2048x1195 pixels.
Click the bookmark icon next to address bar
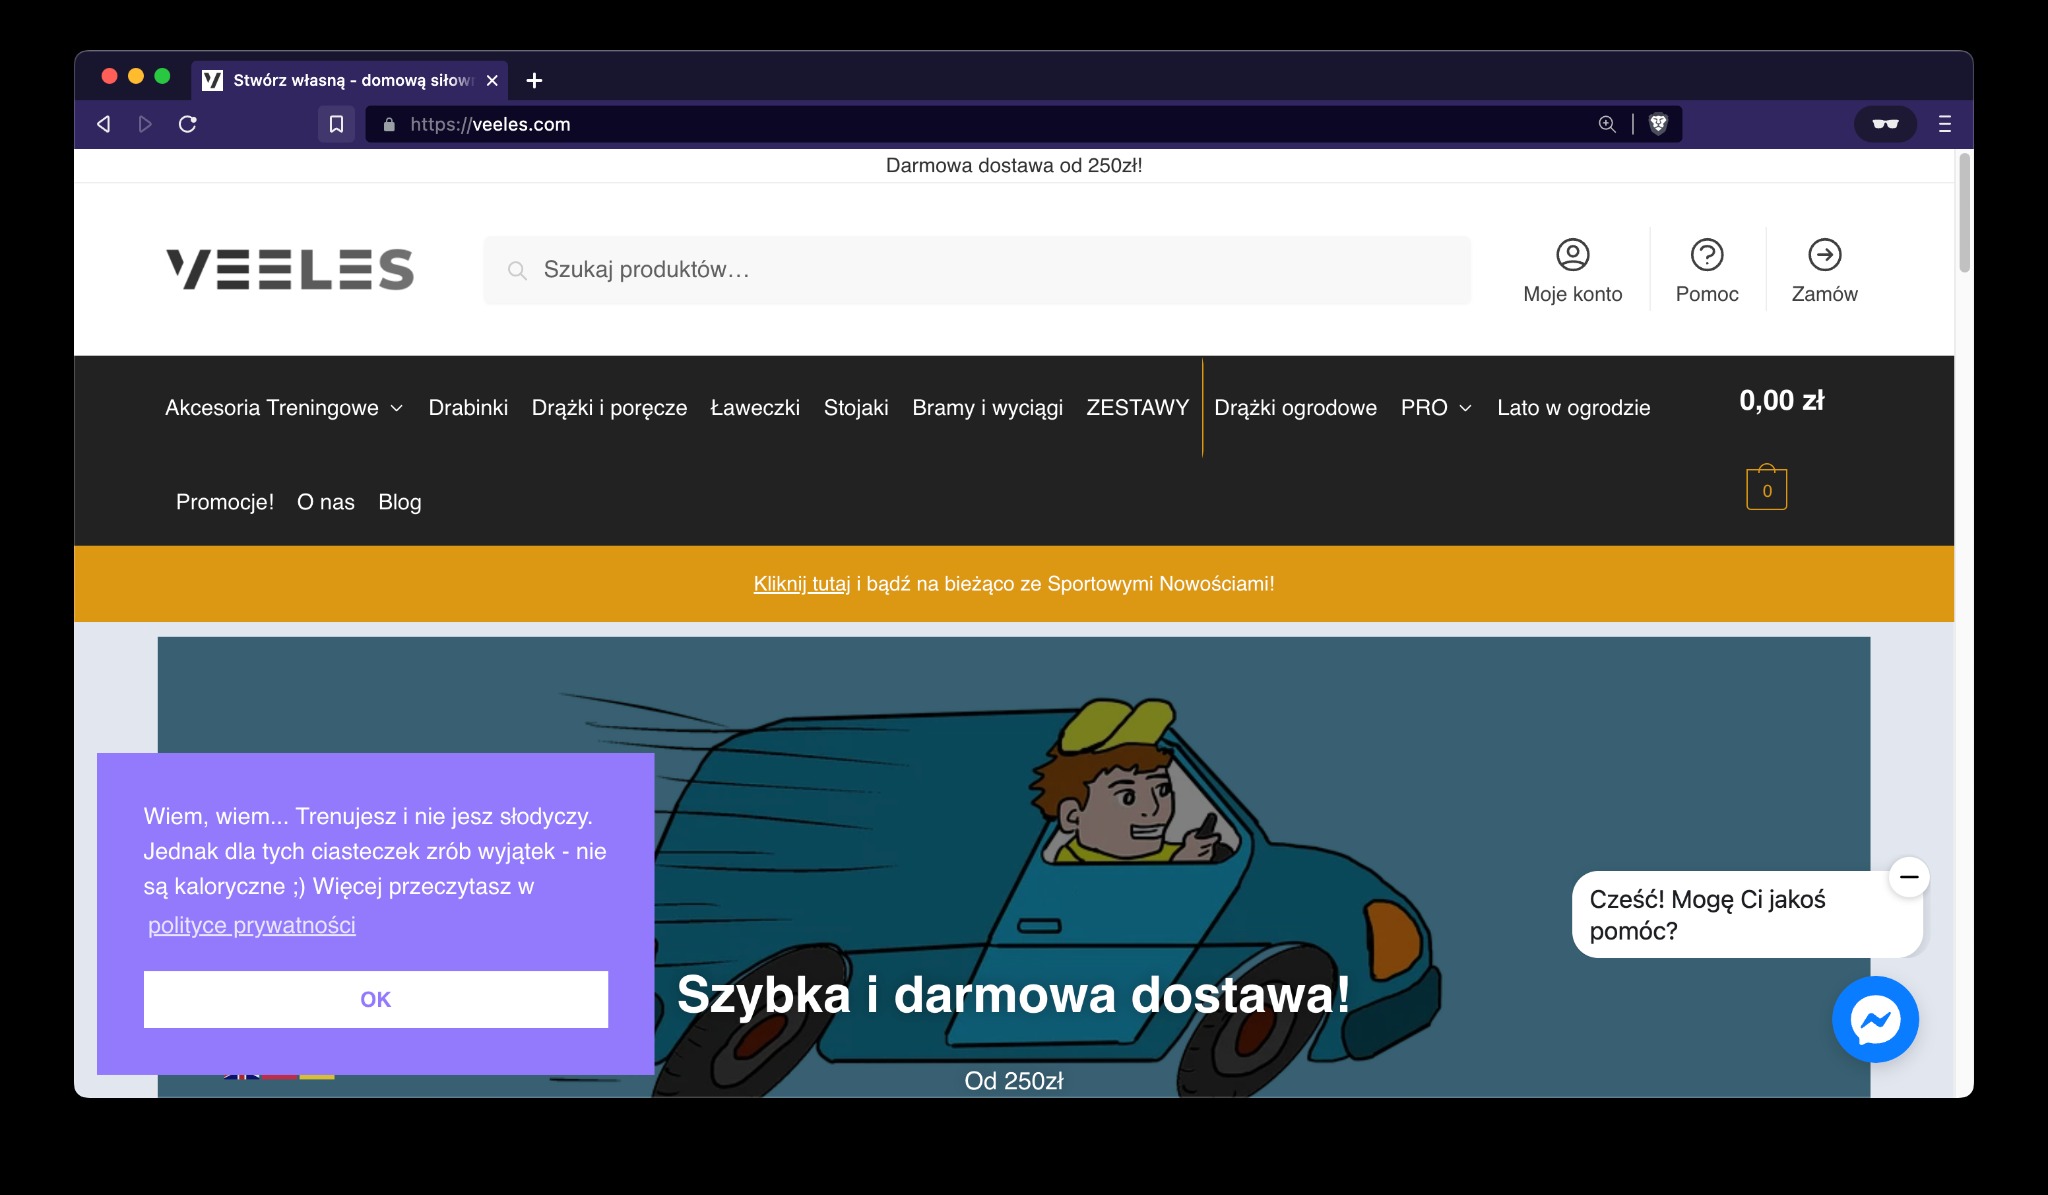coord(337,123)
